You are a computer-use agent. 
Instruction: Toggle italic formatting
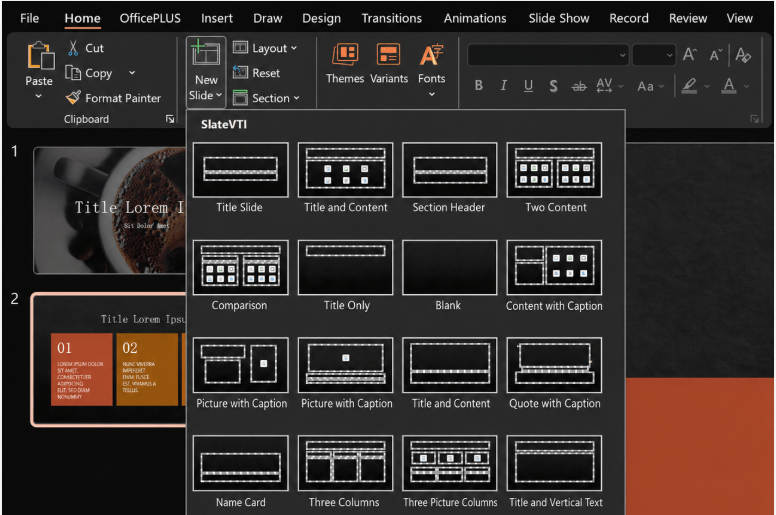click(503, 86)
